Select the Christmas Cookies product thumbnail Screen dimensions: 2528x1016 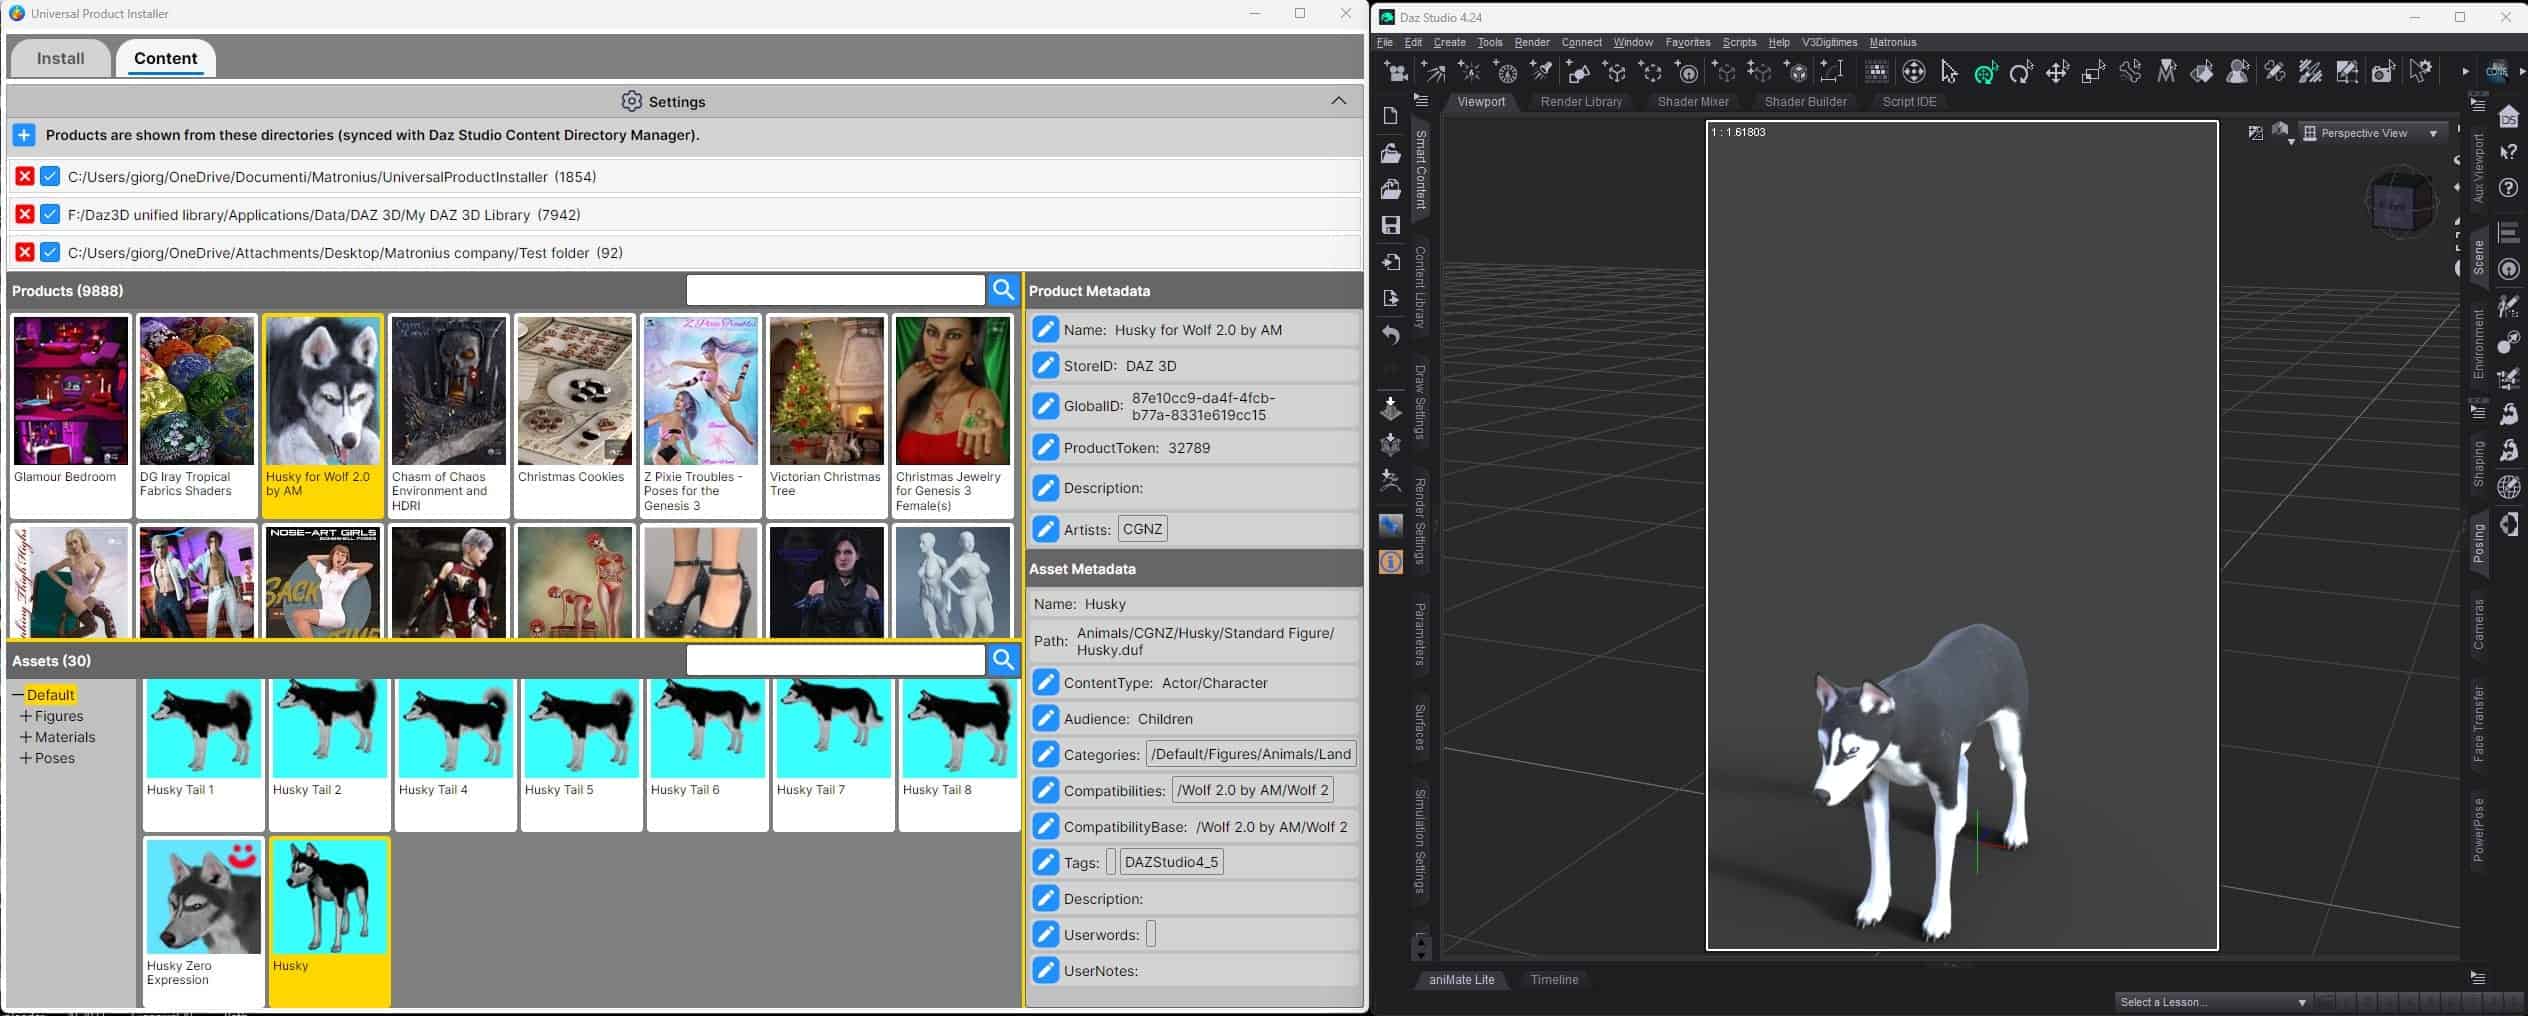[574, 392]
